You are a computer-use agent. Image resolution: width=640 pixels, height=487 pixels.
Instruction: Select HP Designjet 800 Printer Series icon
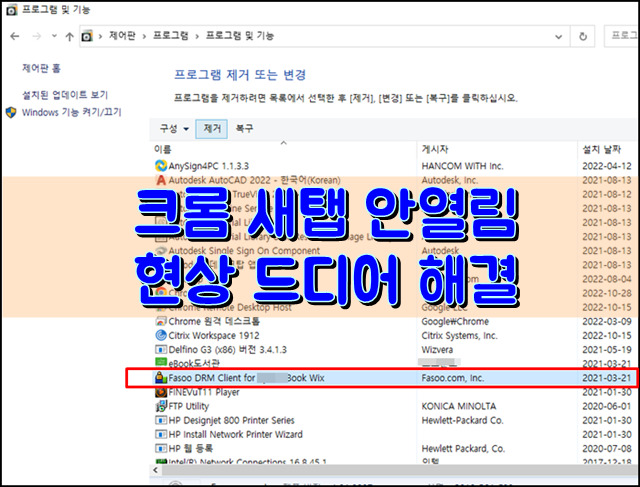(x=161, y=420)
